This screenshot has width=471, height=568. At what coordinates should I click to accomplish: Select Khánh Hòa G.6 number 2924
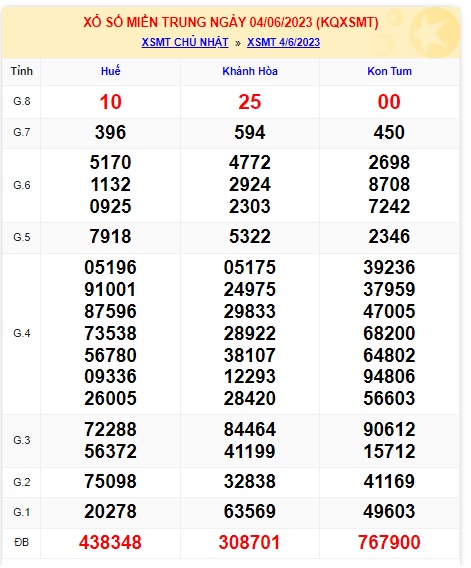pos(250,184)
